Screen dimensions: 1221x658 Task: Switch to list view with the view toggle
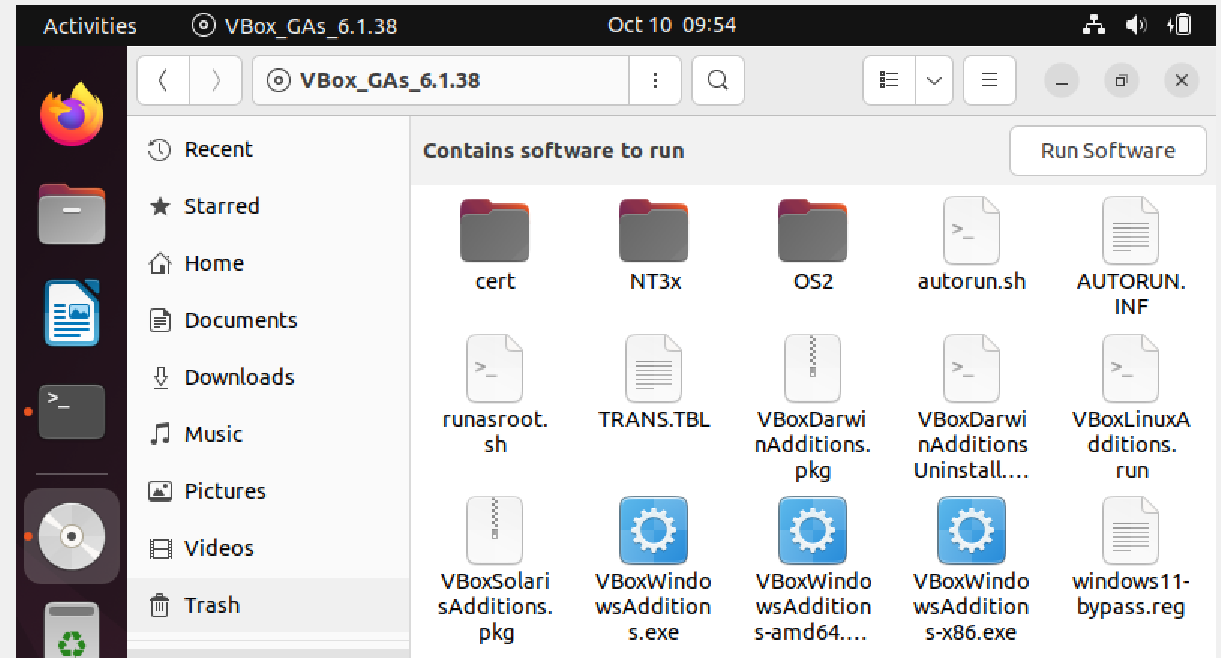[888, 80]
